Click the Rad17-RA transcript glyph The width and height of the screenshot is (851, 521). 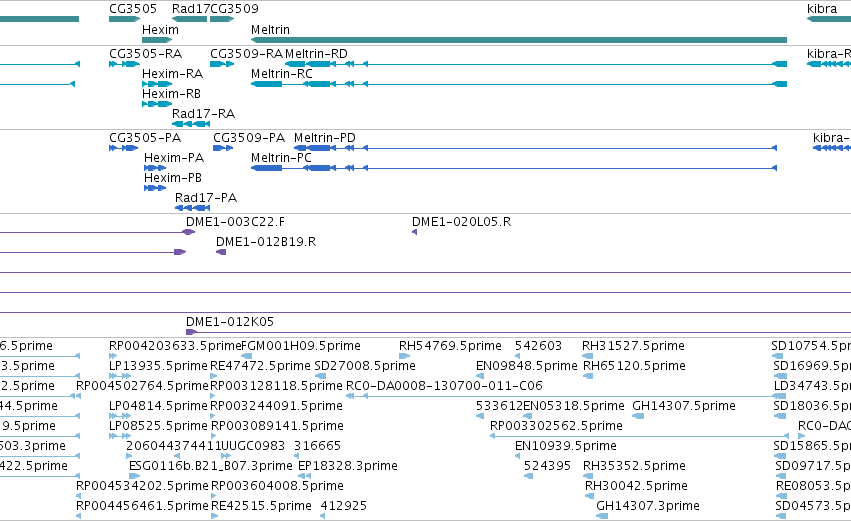(x=191, y=124)
